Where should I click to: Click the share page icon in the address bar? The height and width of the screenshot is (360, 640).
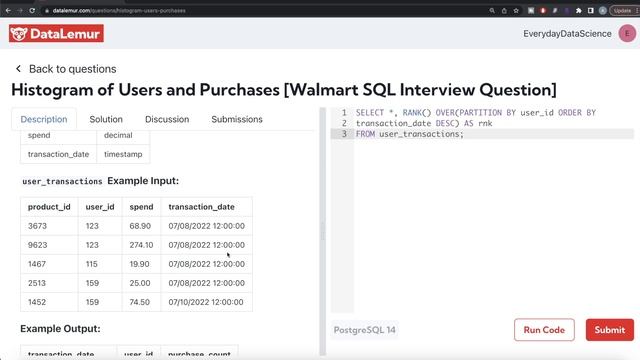click(504, 11)
